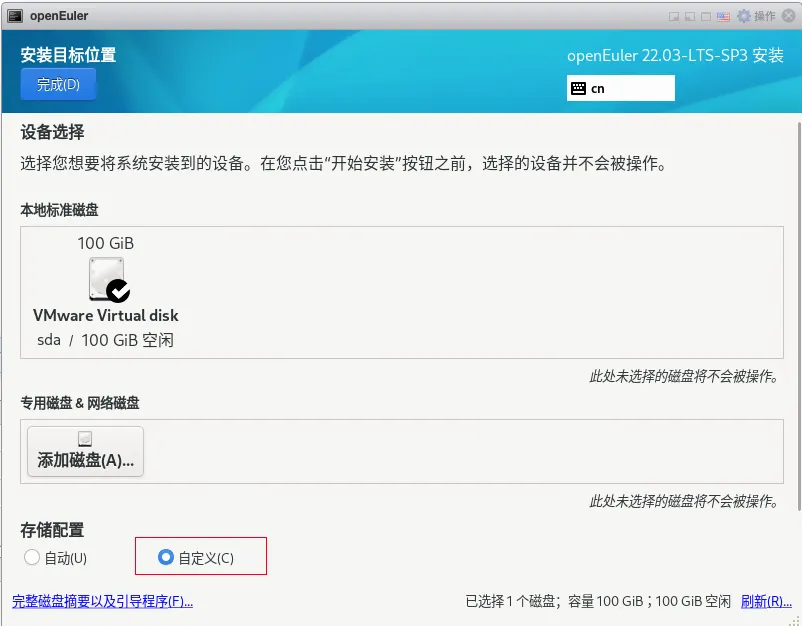
Task: Toggle disk selection checkmark on sda
Action: click(x=120, y=290)
